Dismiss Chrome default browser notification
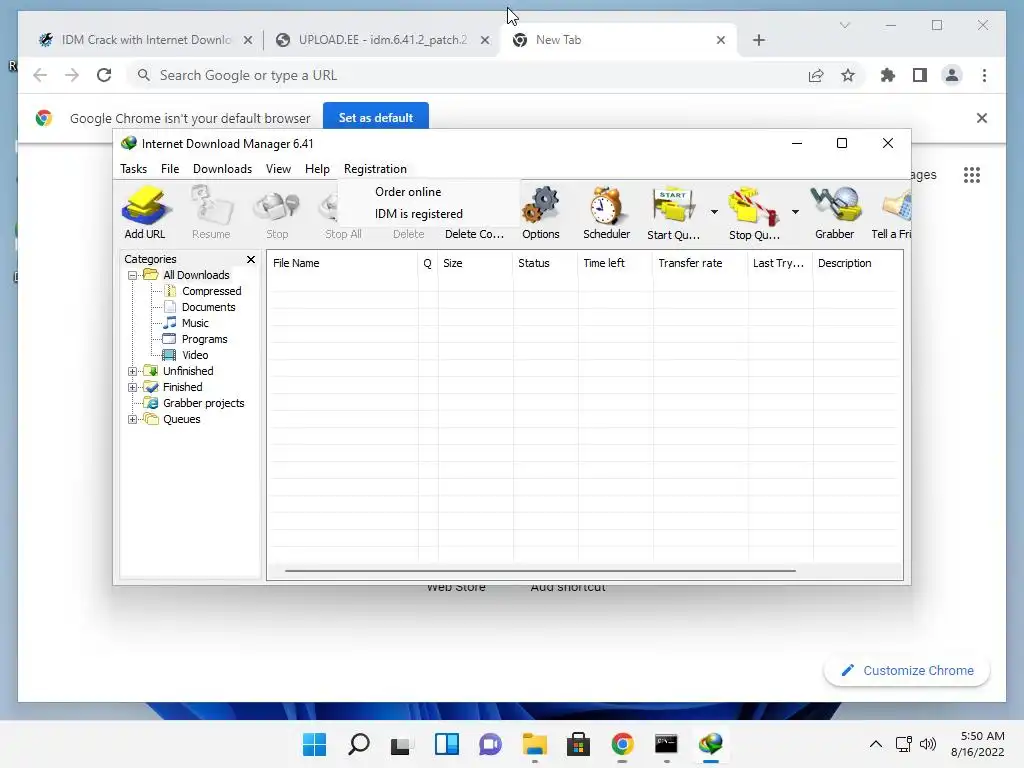 [x=982, y=118]
